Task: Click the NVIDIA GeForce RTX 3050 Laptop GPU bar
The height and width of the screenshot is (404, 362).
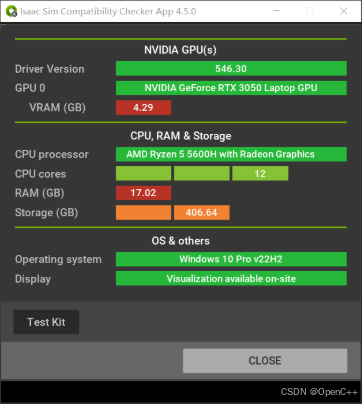Action: [x=231, y=88]
